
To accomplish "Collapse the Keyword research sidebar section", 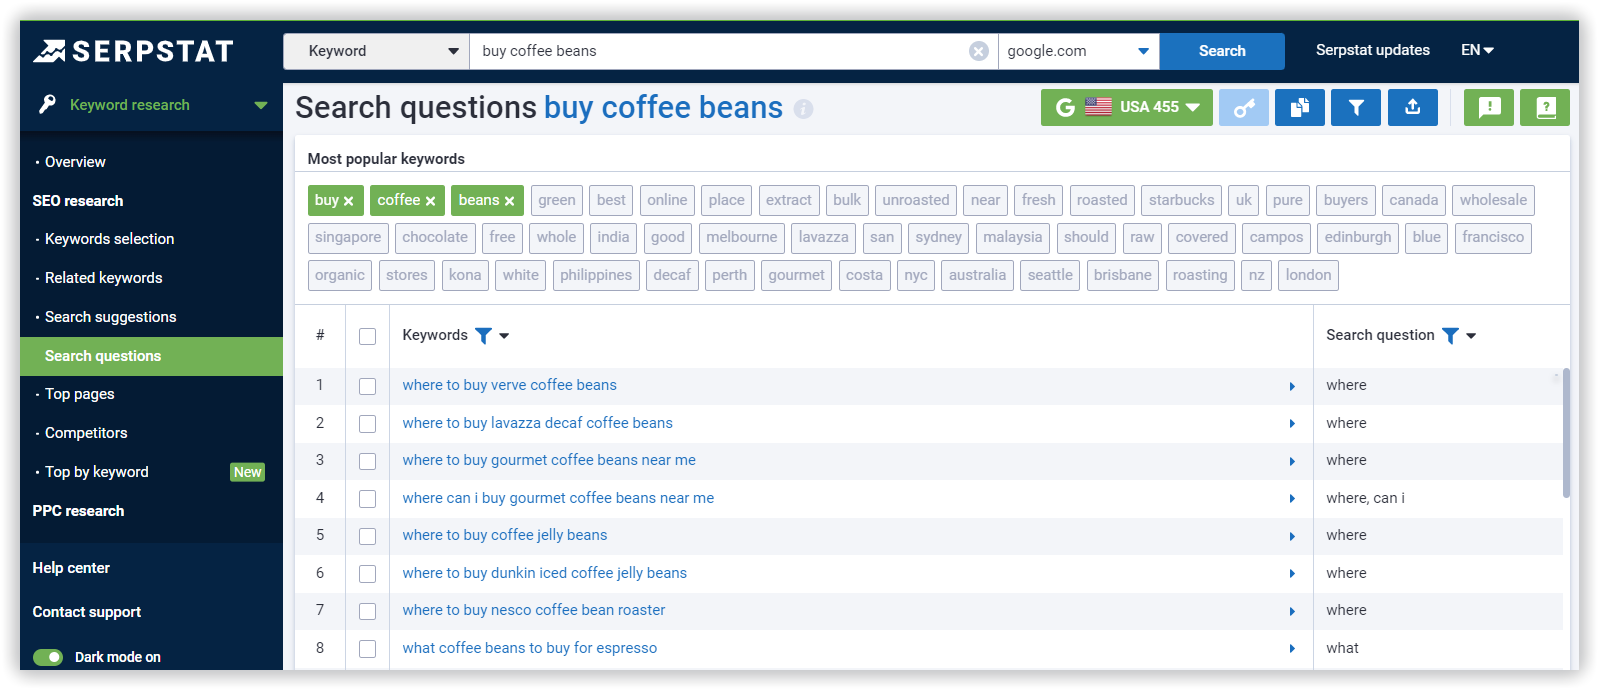I will 261,105.
